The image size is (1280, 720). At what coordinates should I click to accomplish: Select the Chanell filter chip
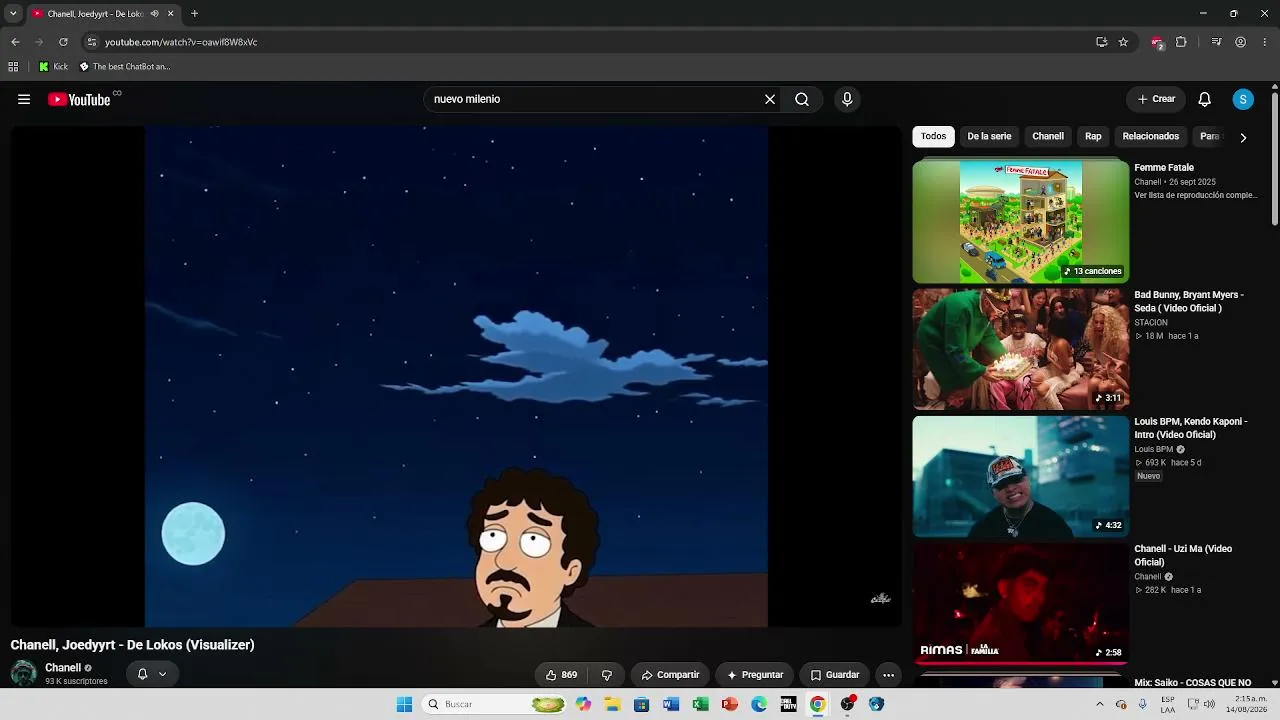tap(1048, 136)
